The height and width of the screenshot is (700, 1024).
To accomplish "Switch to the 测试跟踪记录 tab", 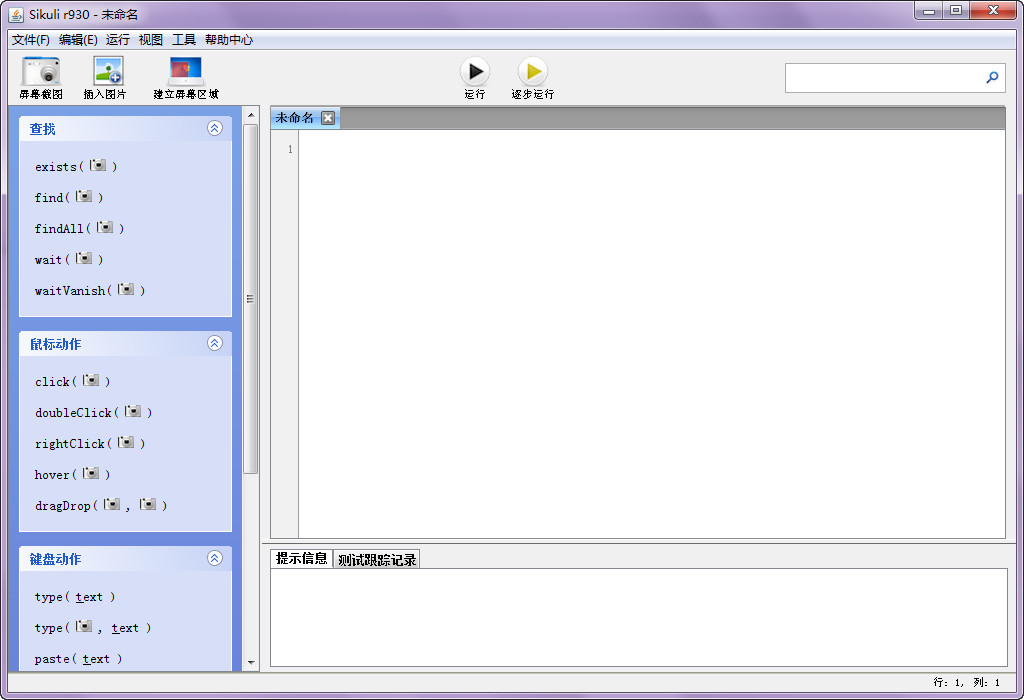I will coord(377,560).
